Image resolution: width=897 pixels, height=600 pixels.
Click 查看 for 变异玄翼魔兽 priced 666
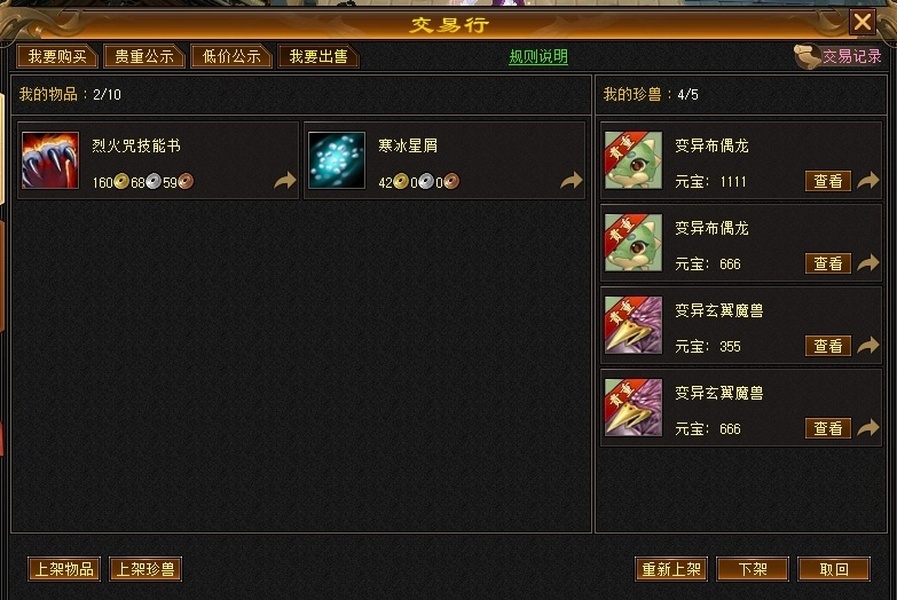(x=828, y=428)
